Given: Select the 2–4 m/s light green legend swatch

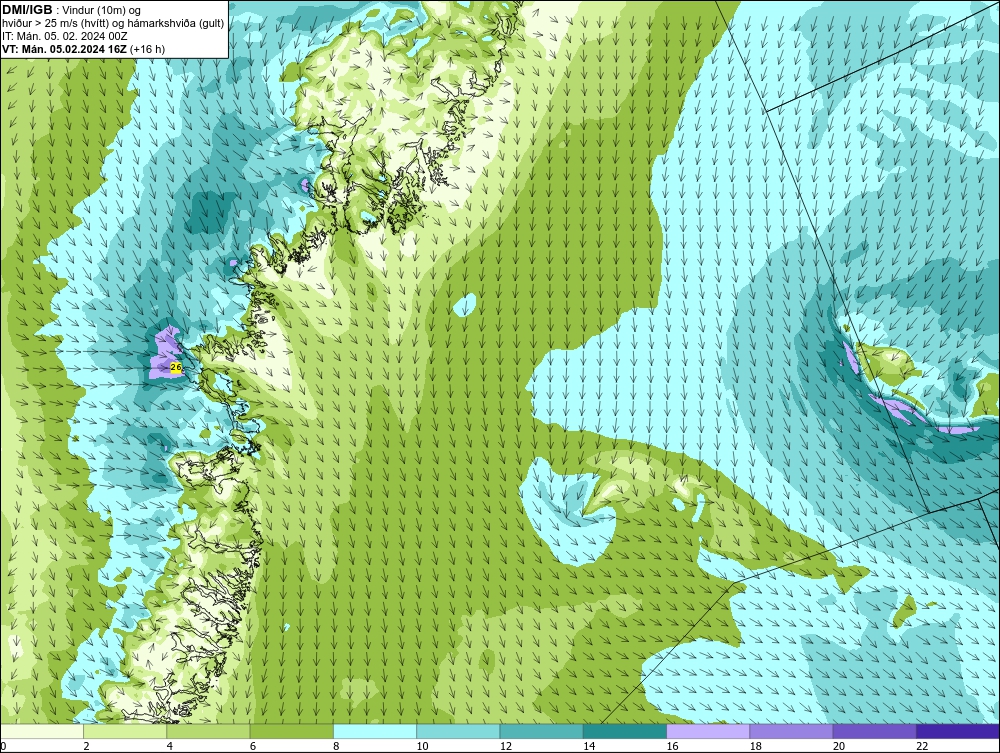Looking at the screenshot, I should pos(125,731).
